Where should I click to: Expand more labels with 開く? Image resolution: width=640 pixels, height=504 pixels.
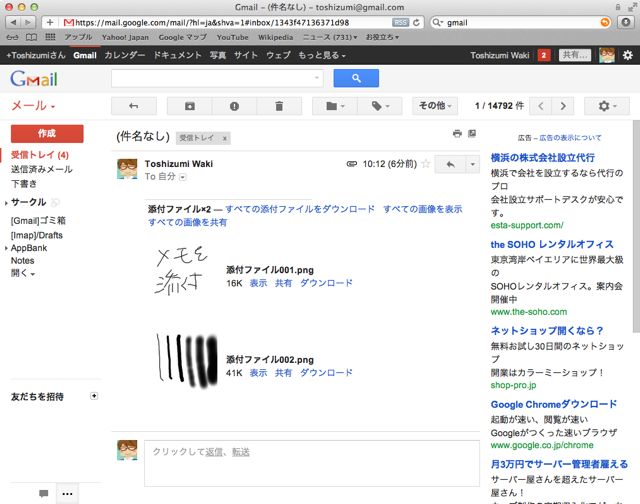pos(22,273)
